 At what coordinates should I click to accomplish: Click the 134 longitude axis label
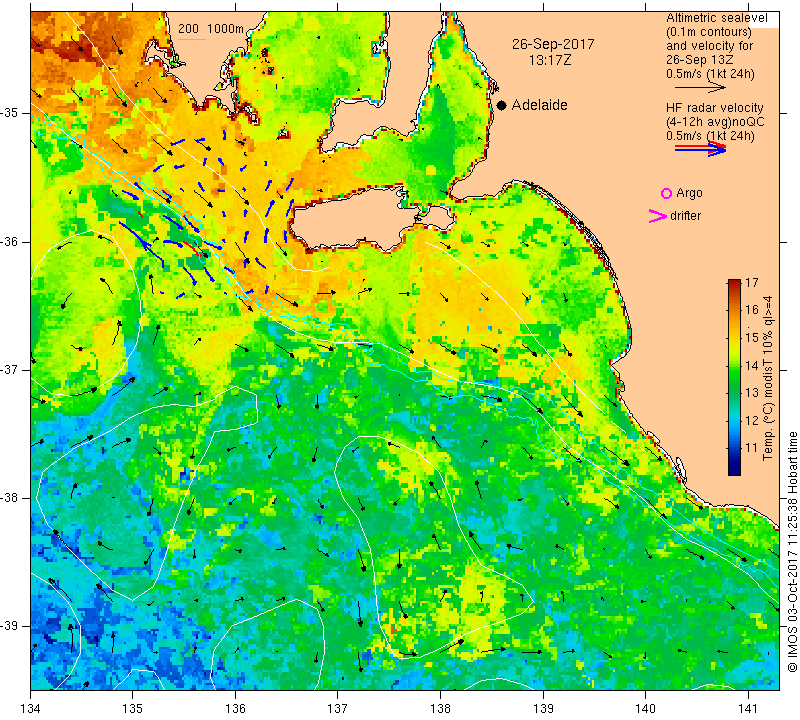pyautogui.click(x=31, y=709)
